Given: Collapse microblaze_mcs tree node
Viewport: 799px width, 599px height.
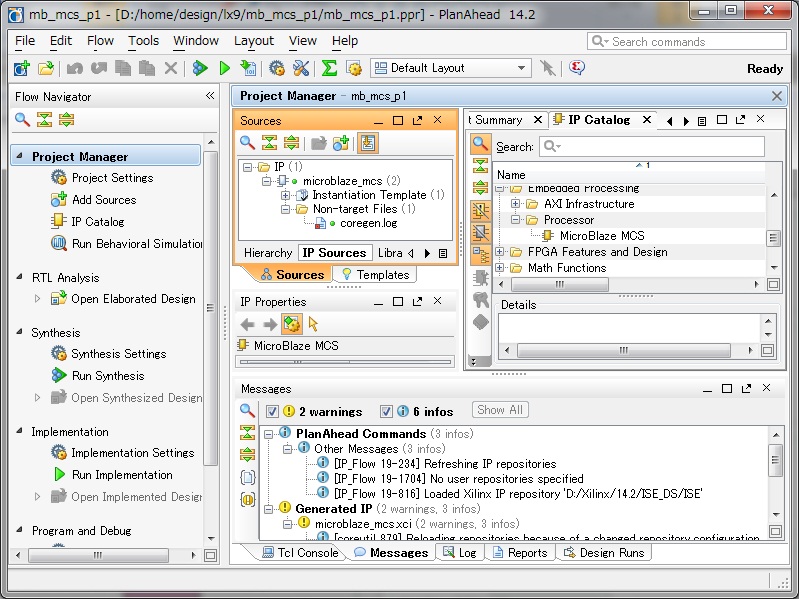Looking at the screenshot, I should (266, 181).
